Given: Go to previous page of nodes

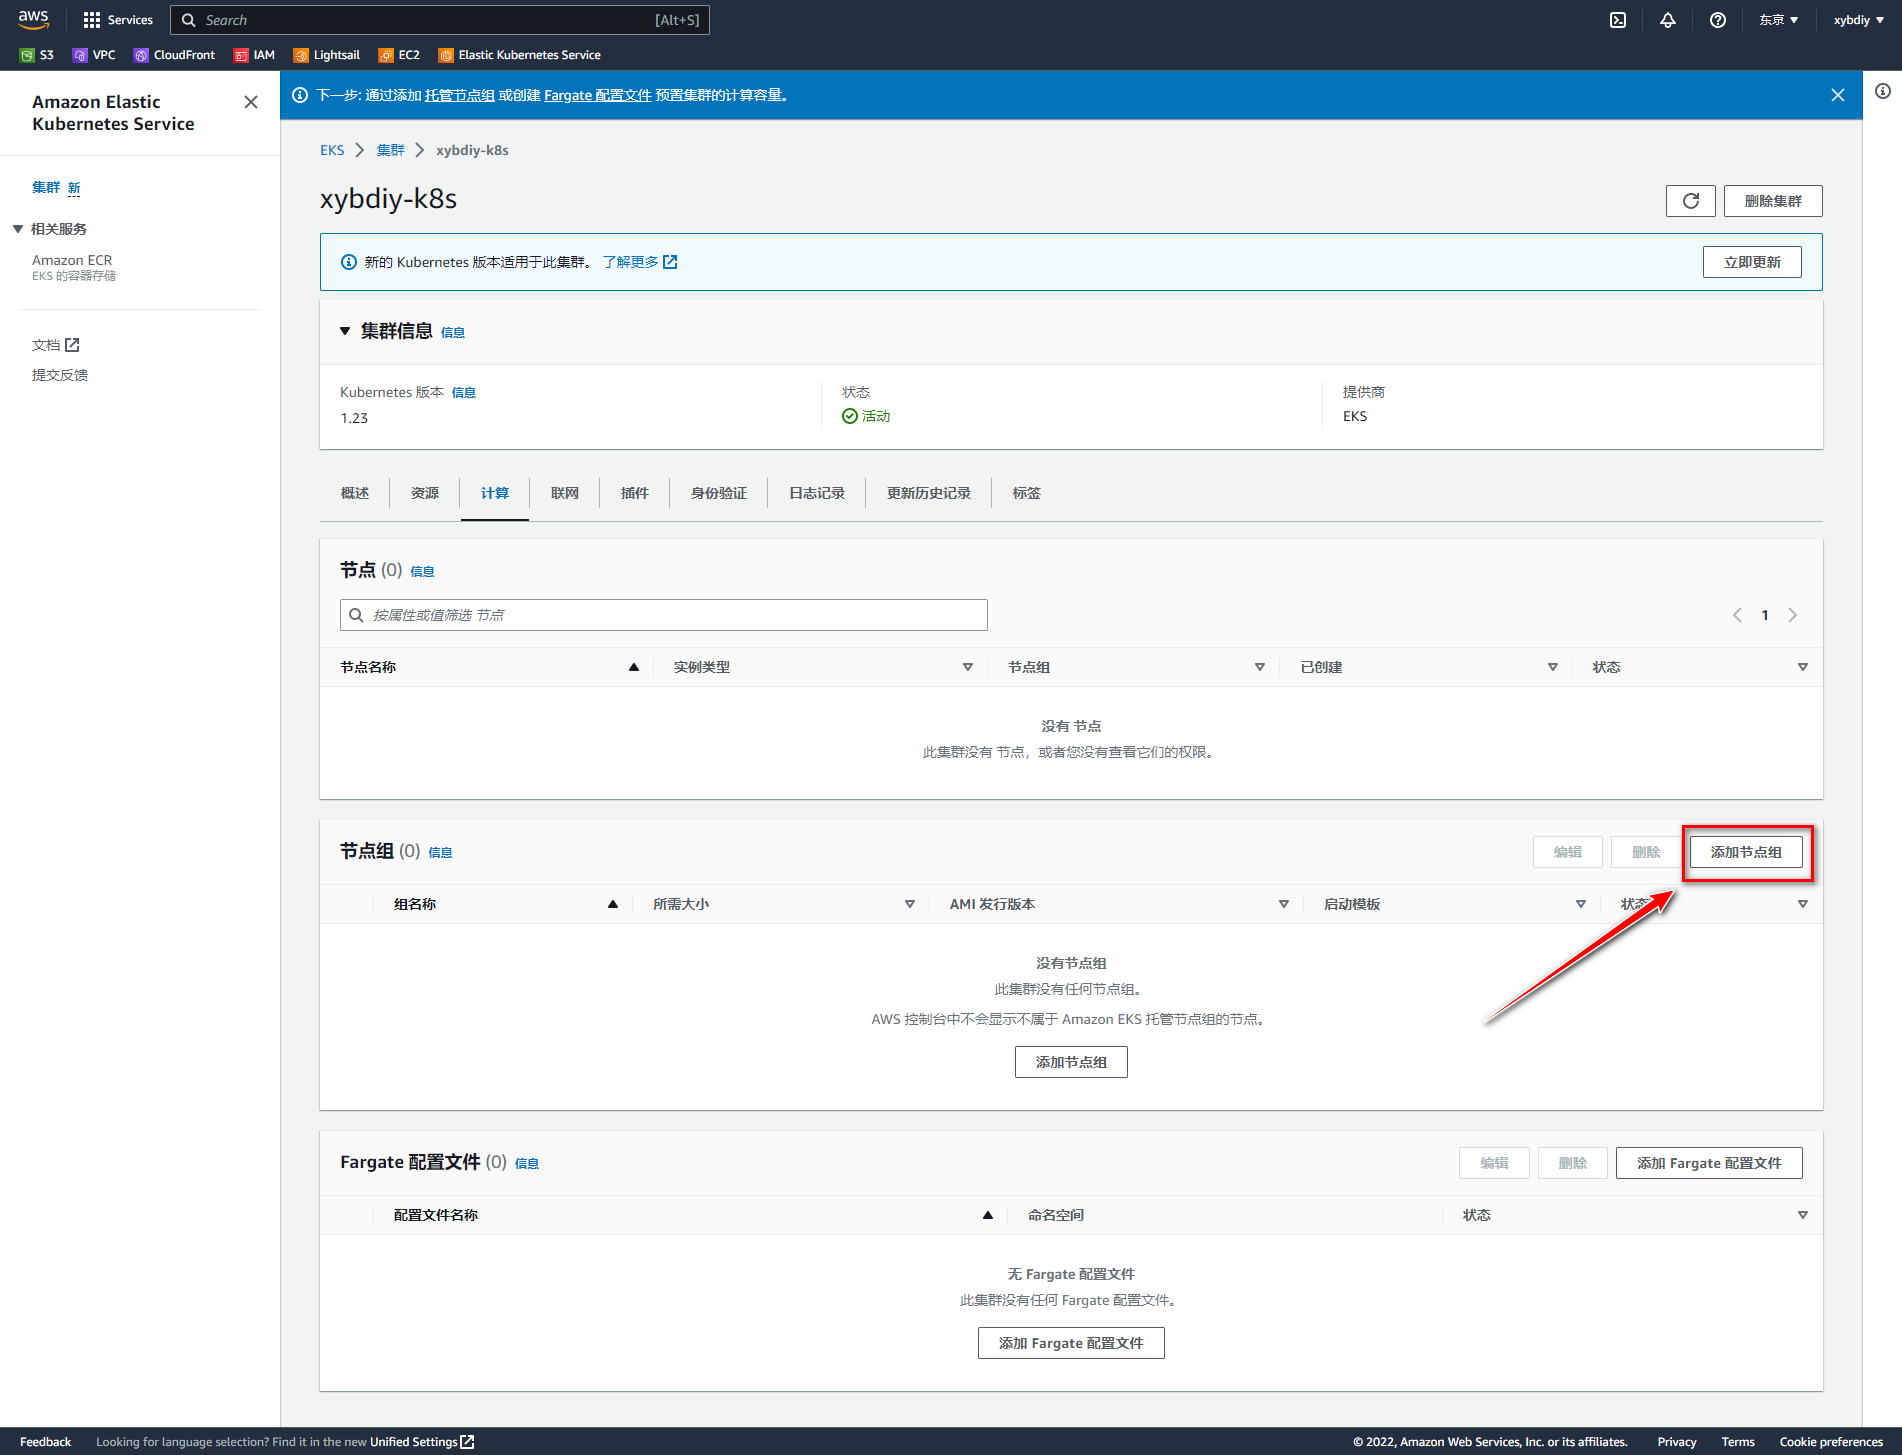Looking at the screenshot, I should click(x=1738, y=615).
